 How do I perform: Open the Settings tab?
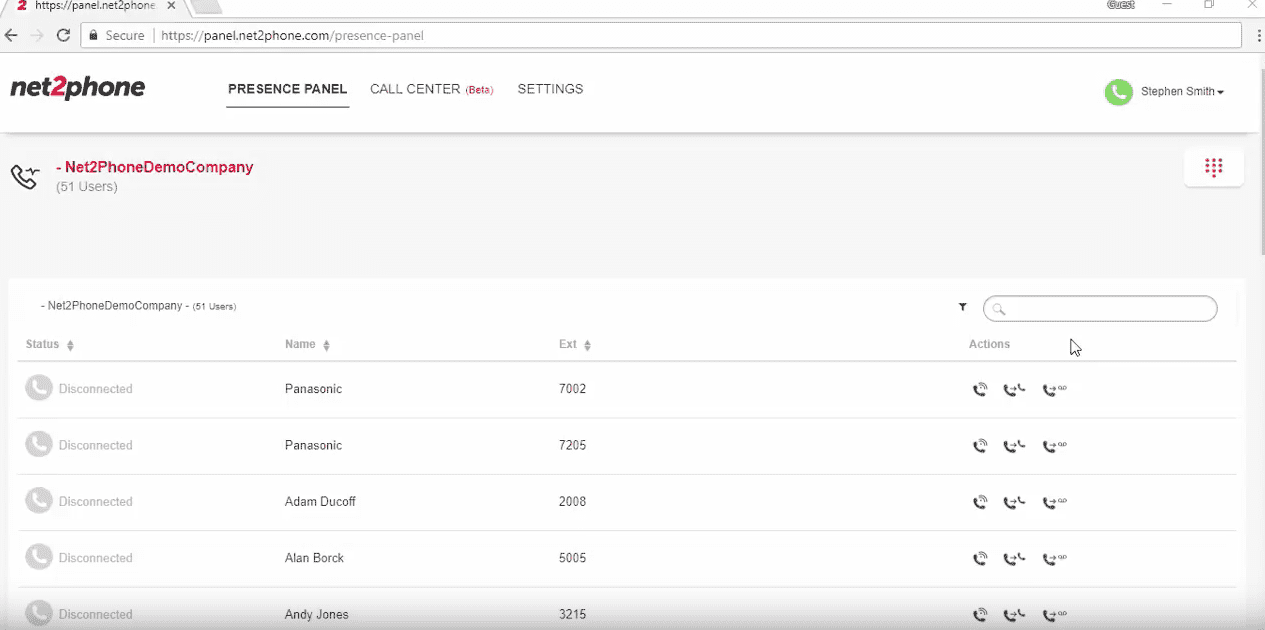point(550,90)
